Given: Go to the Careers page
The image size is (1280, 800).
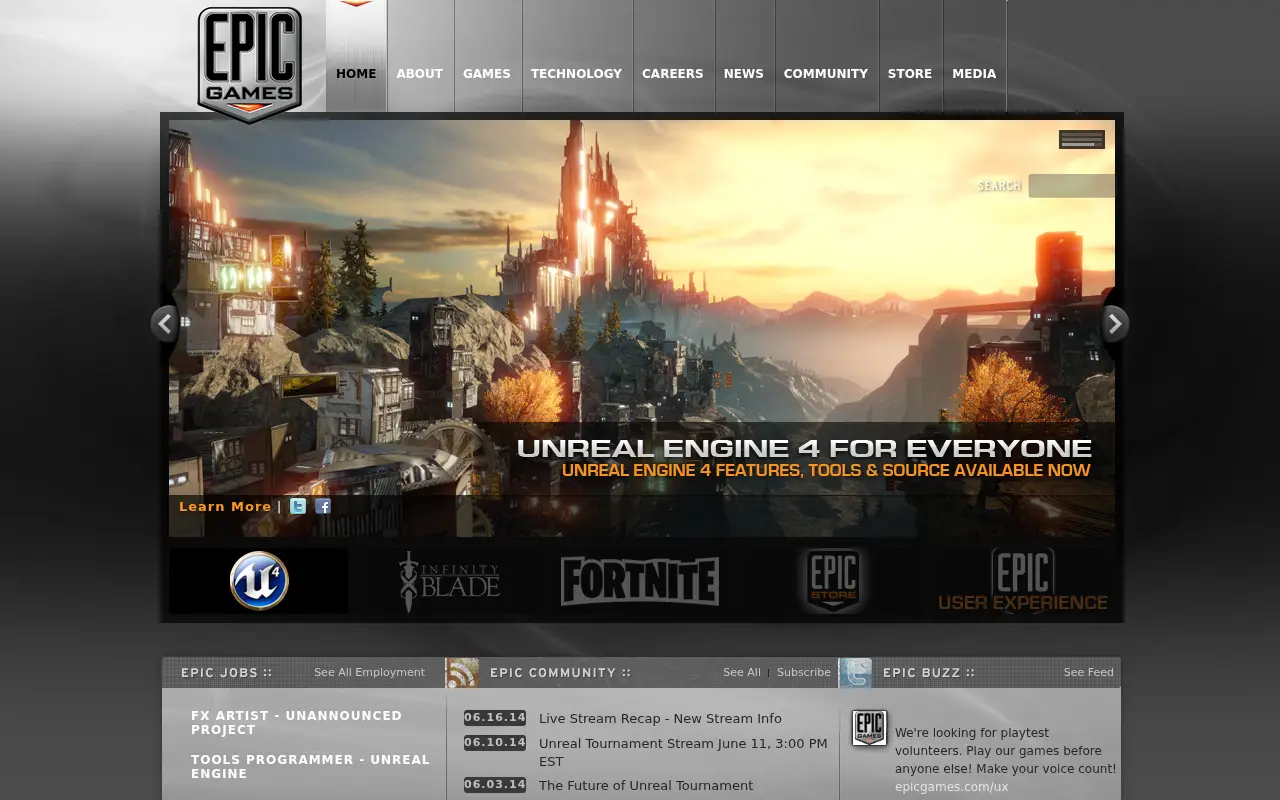Looking at the screenshot, I should pyautogui.click(x=673, y=74).
